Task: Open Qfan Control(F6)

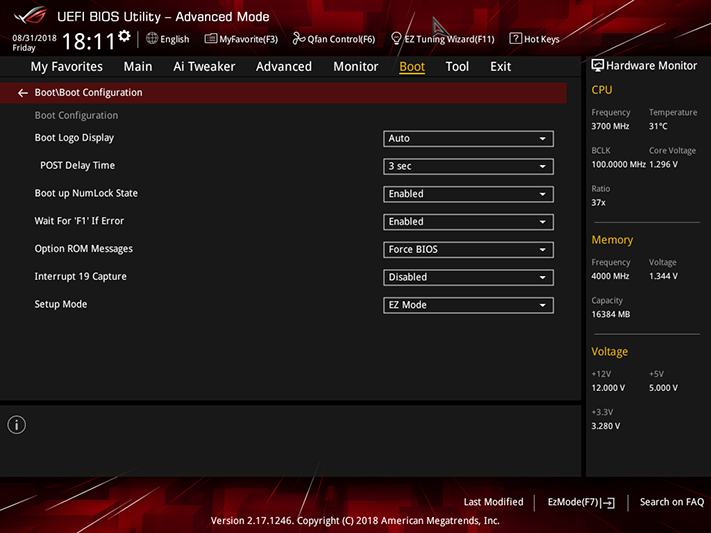Action: [x=334, y=39]
